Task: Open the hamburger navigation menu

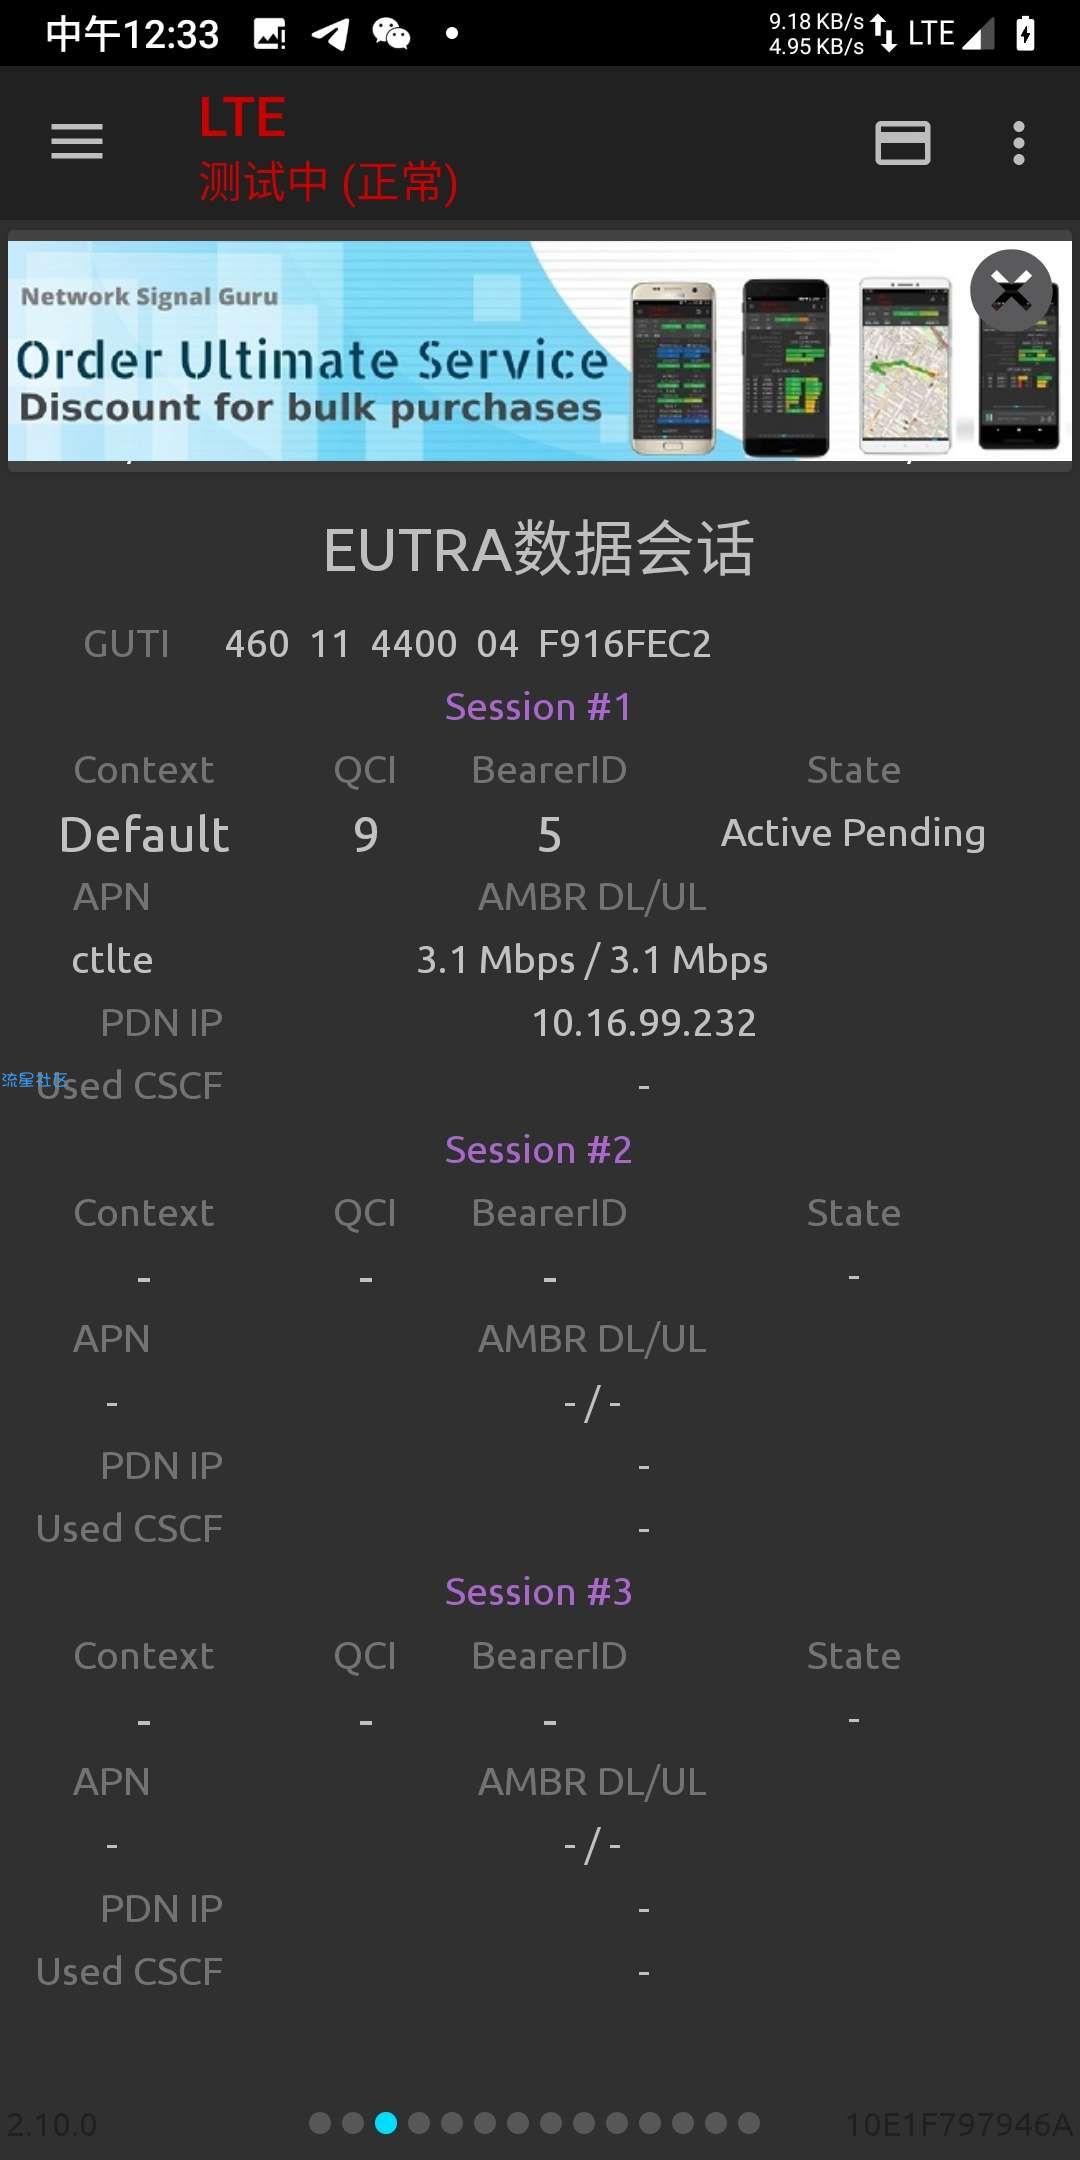Action: click(77, 142)
